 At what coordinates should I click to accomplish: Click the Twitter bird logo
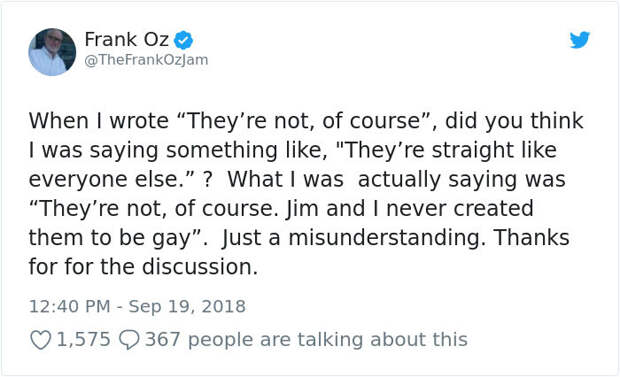click(x=580, y=40)
